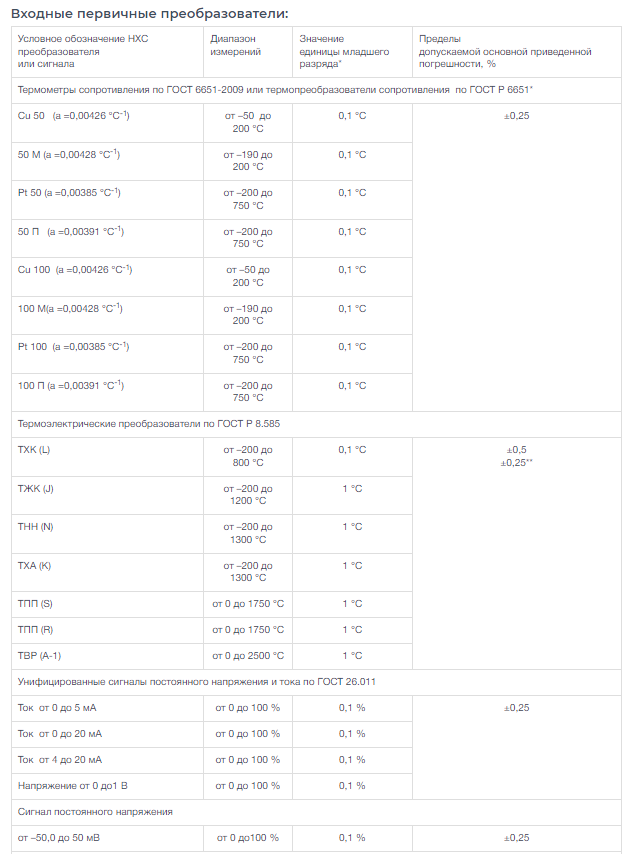Click the 'ТВР (А-1)' designation cell
Image resolution: width=629 pixels, height=854 pixels.
pyautogui.click(x=107, y=656)
